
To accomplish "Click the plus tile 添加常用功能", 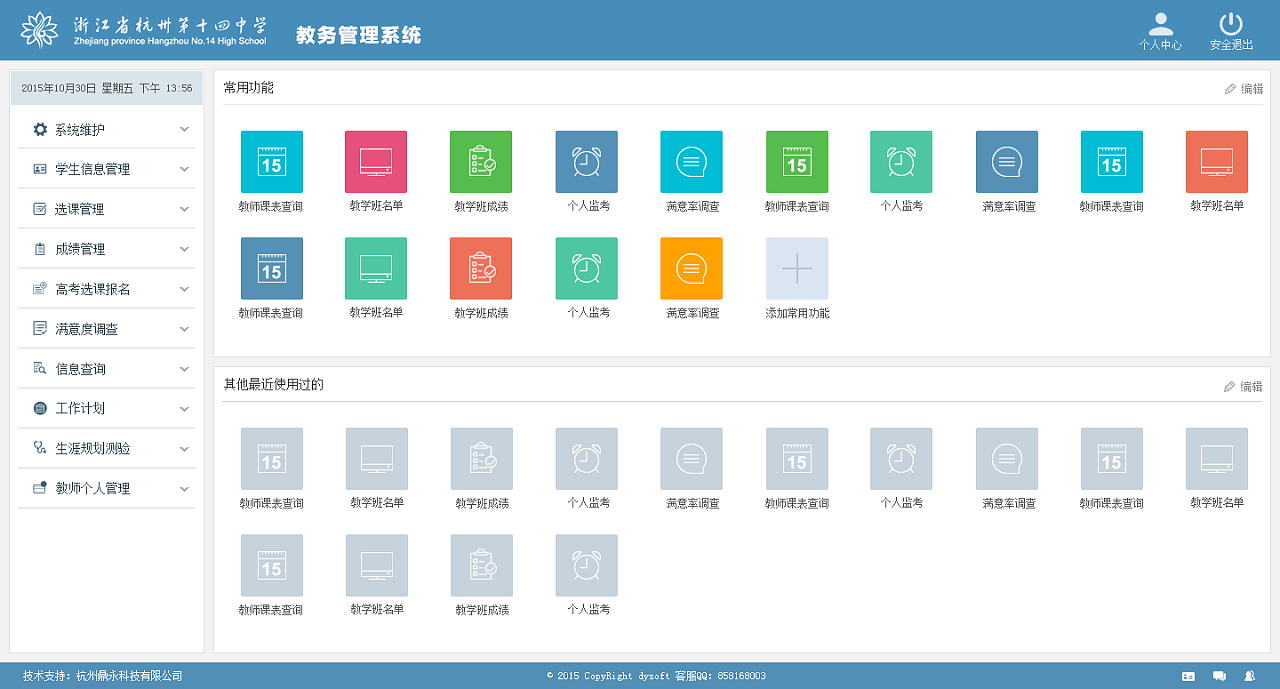I will (797, 268).
